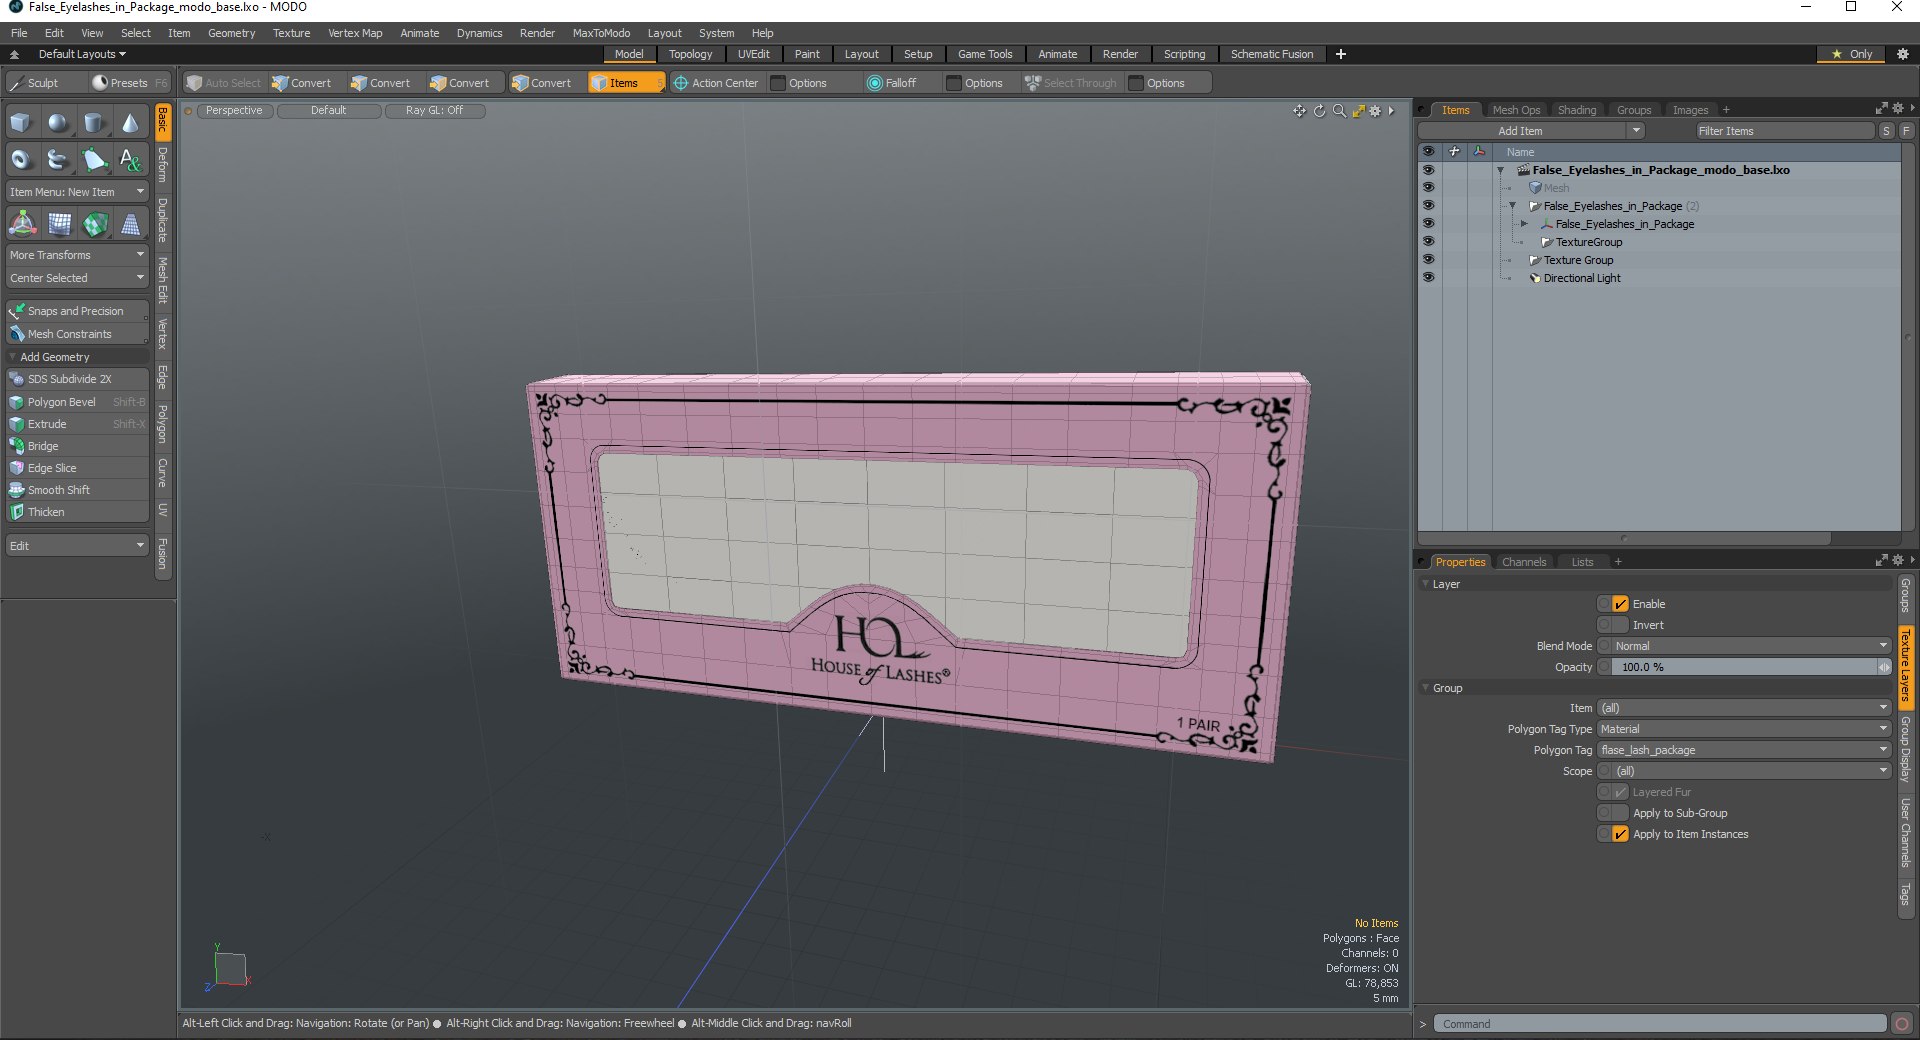Click the Command input field
The image size is (1920, 1040).
pyautogui.click(x=1660, y=1023)
